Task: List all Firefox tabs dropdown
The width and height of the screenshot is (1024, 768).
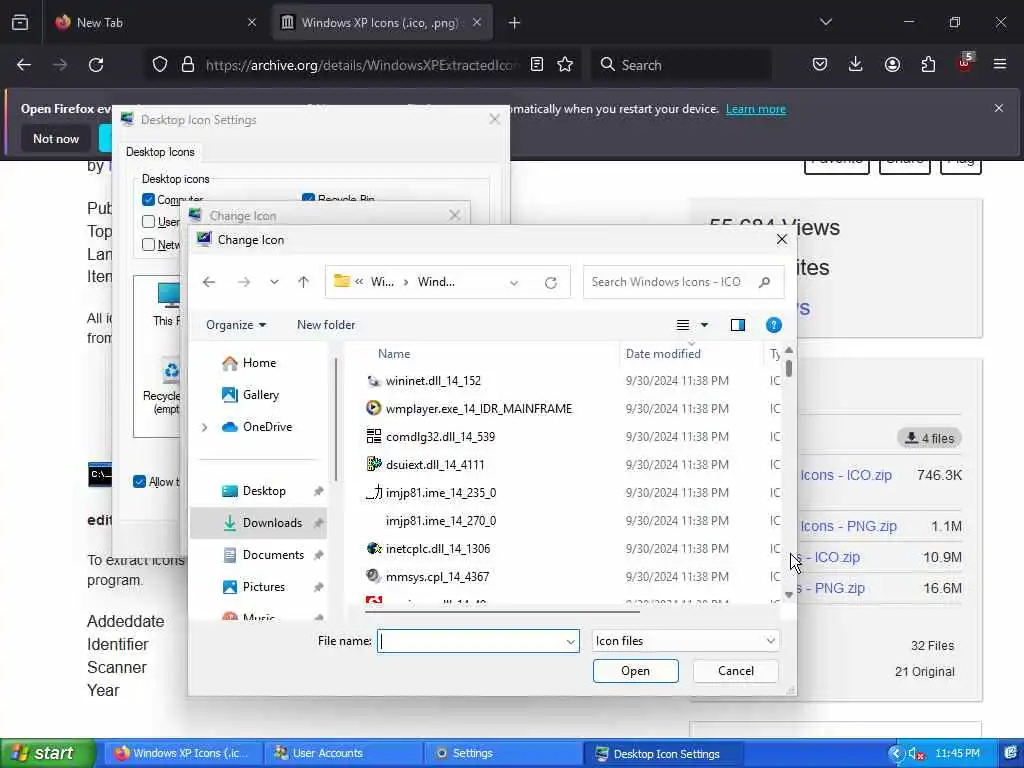Action: (825, 23)
